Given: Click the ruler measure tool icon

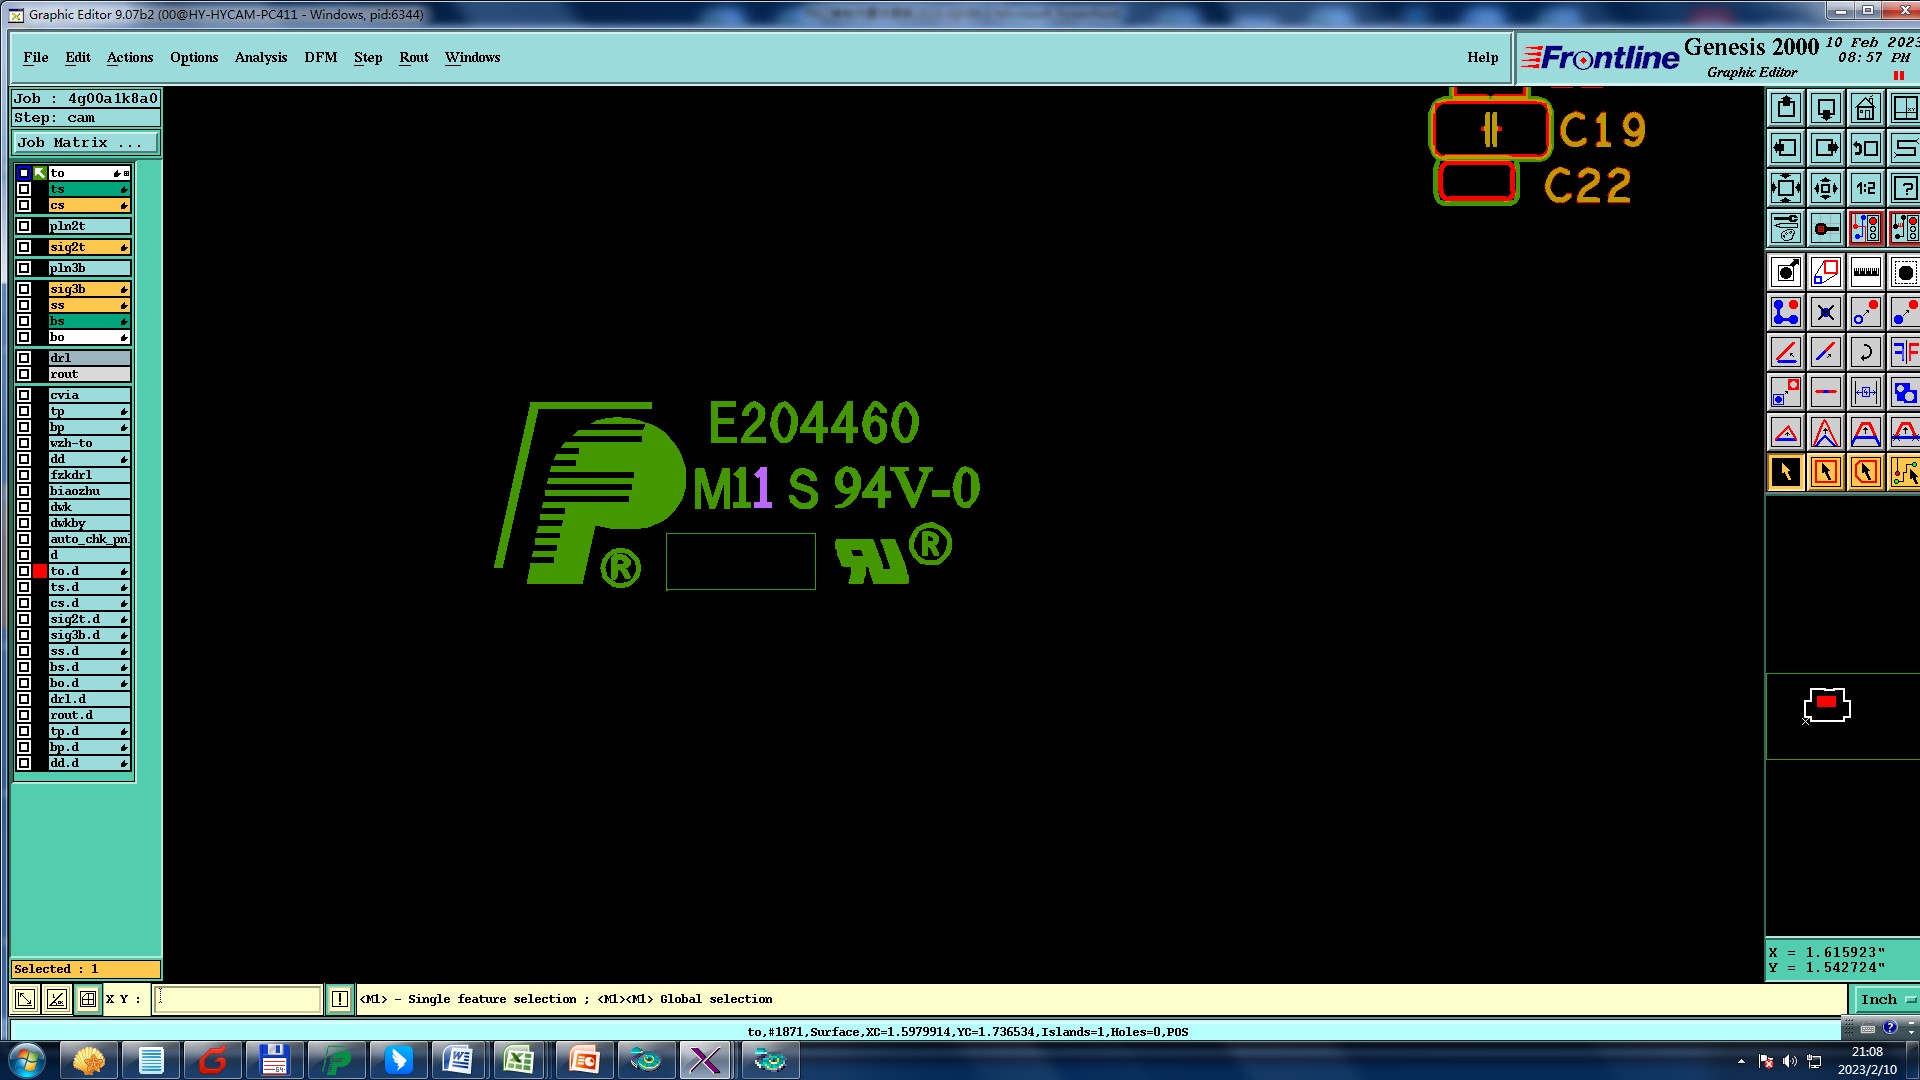Looking at the screenshot, I should pyautogui.click(x=1865, y=272).
